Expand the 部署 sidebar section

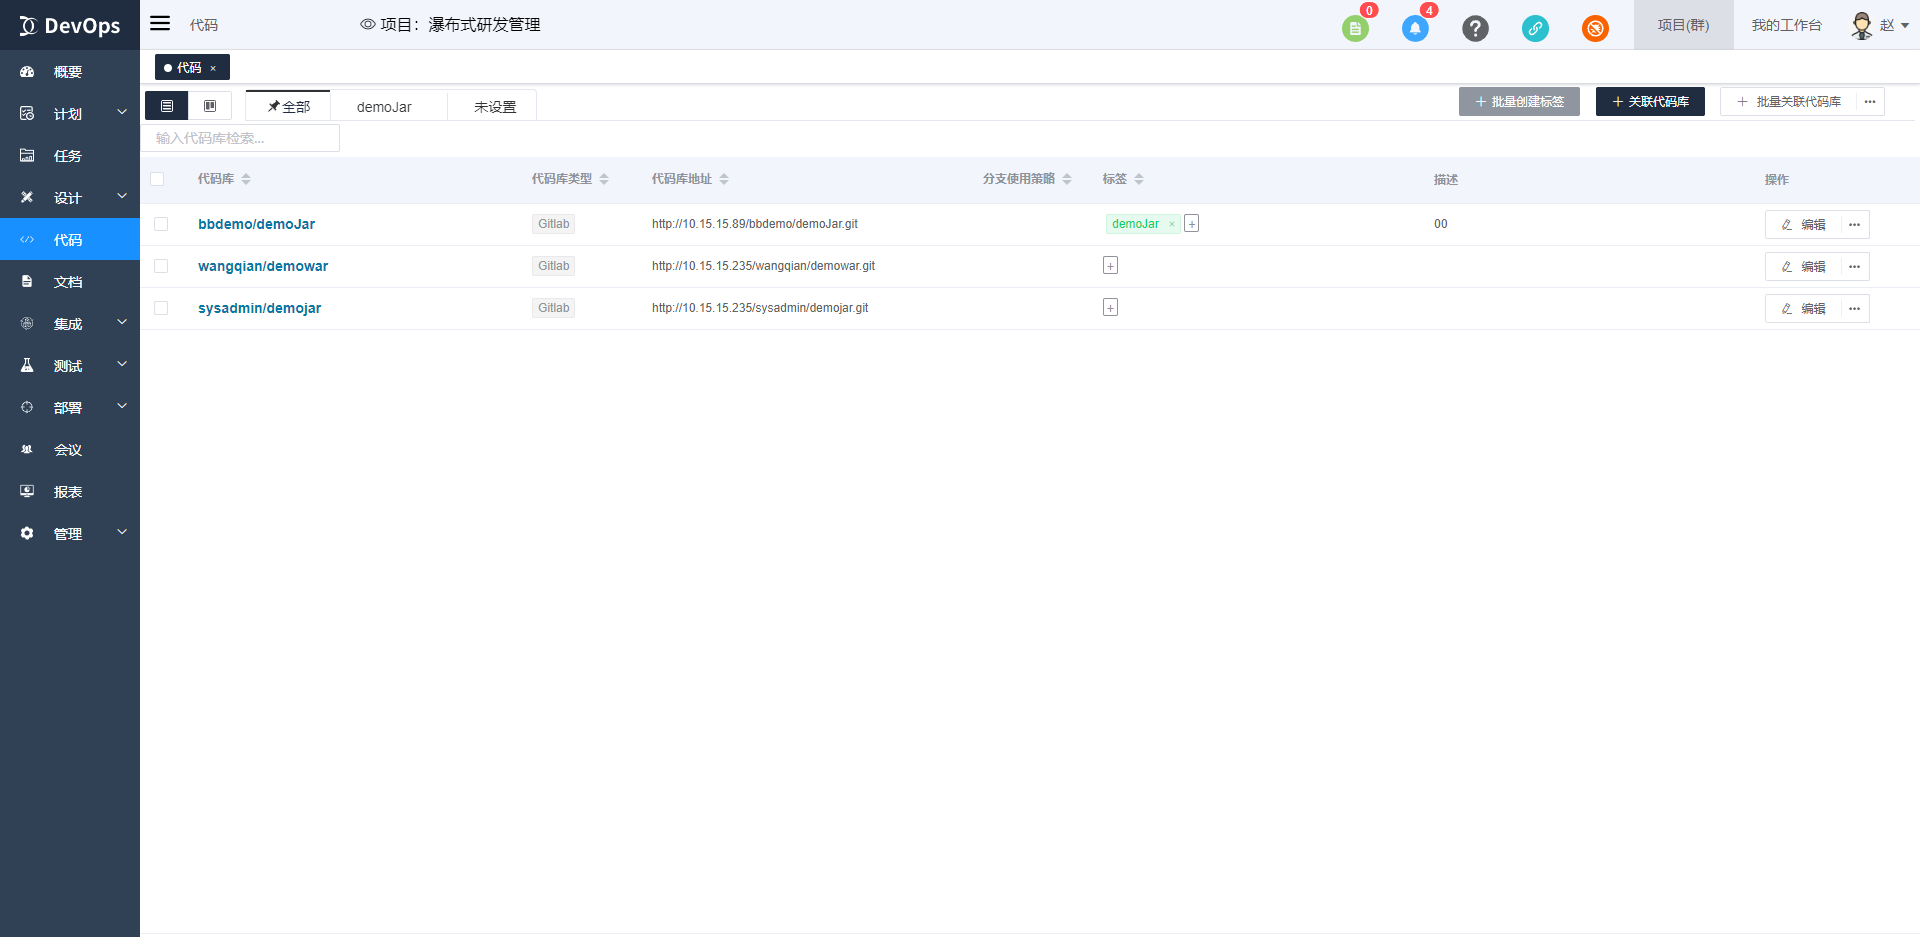coord(69,408)
